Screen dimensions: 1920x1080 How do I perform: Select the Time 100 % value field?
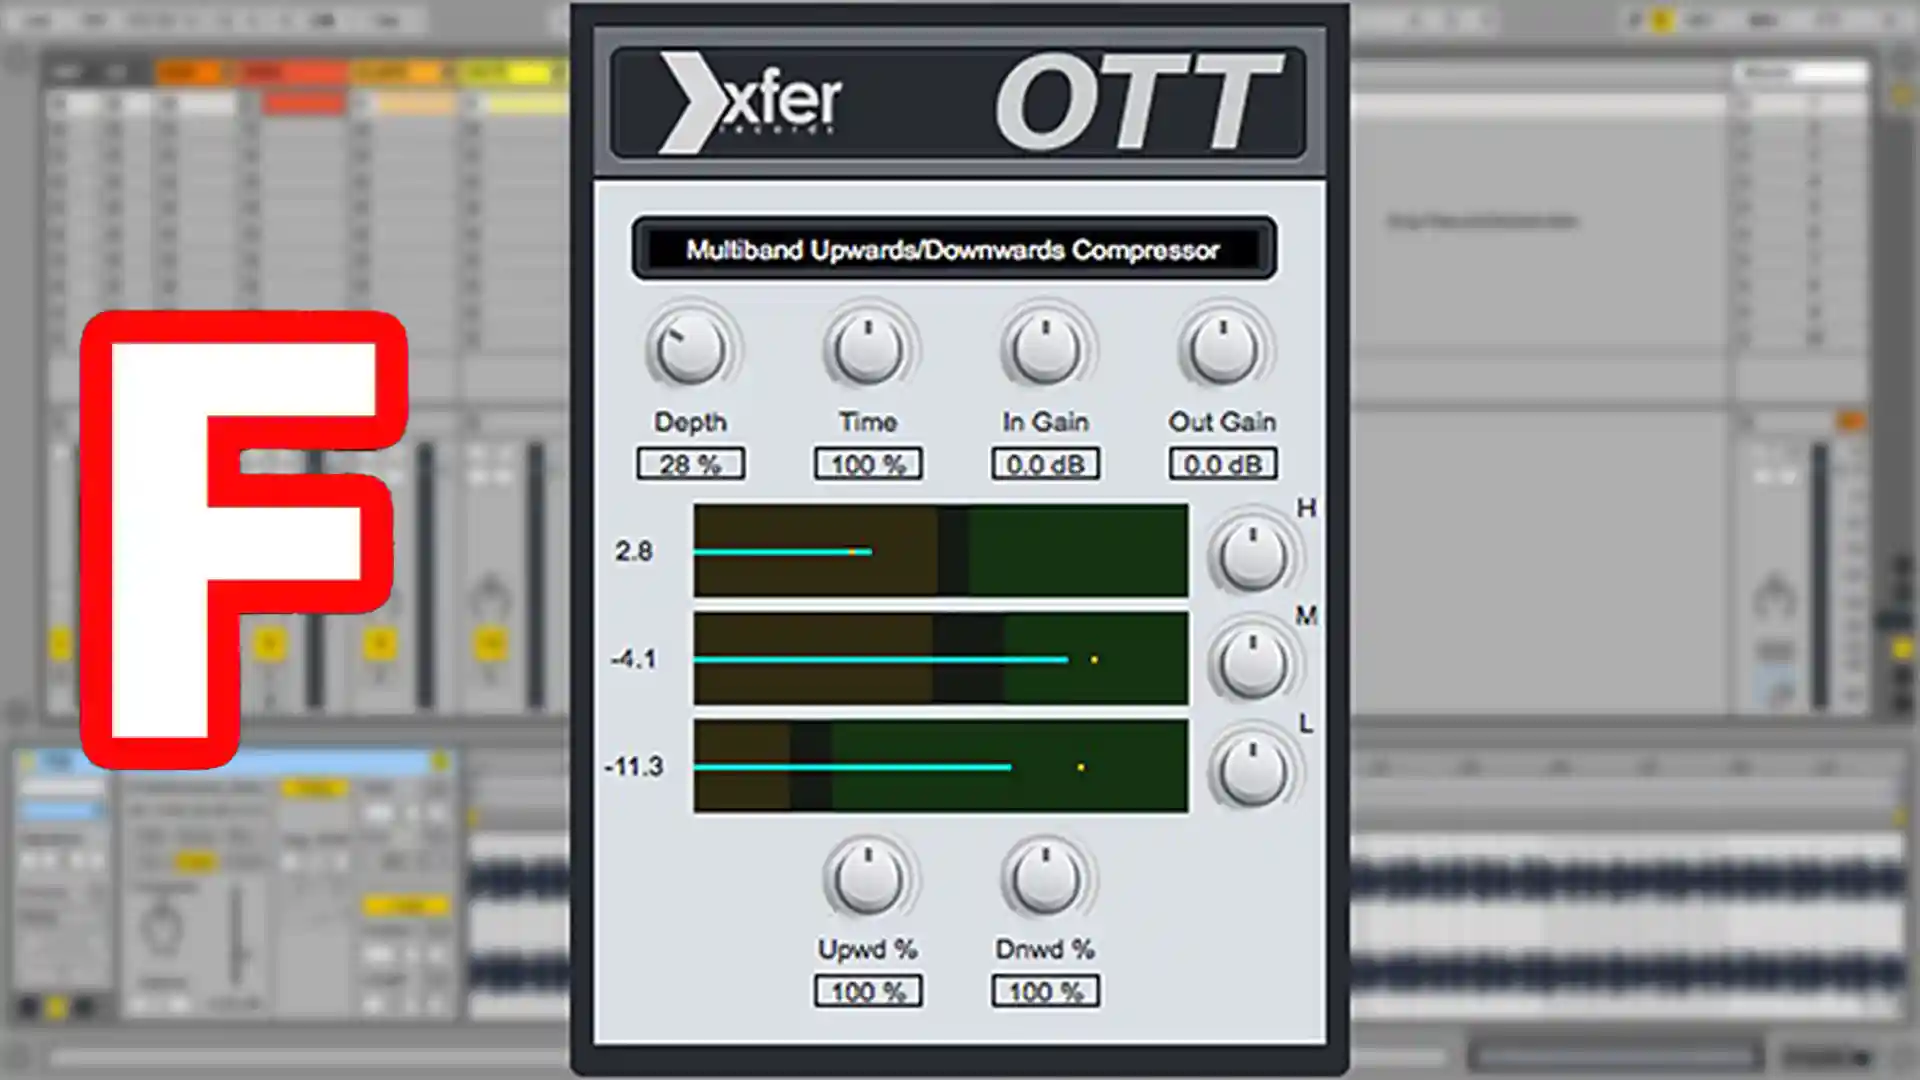tap(868, 464)
